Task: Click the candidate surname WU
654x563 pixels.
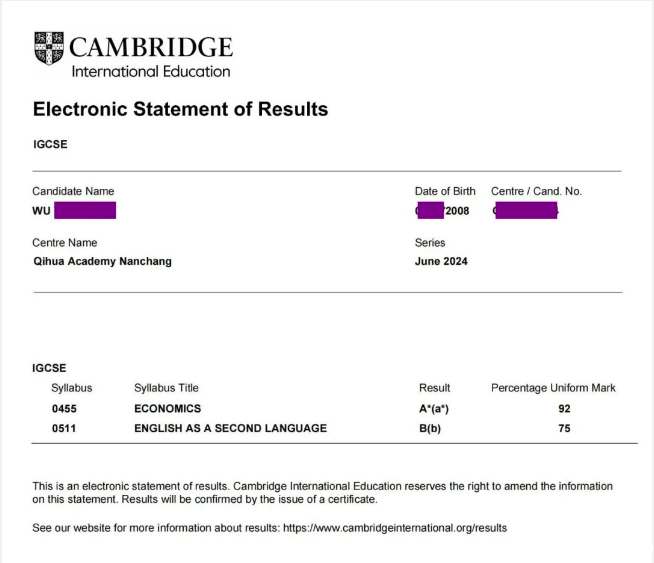Action: pos(42,211)
